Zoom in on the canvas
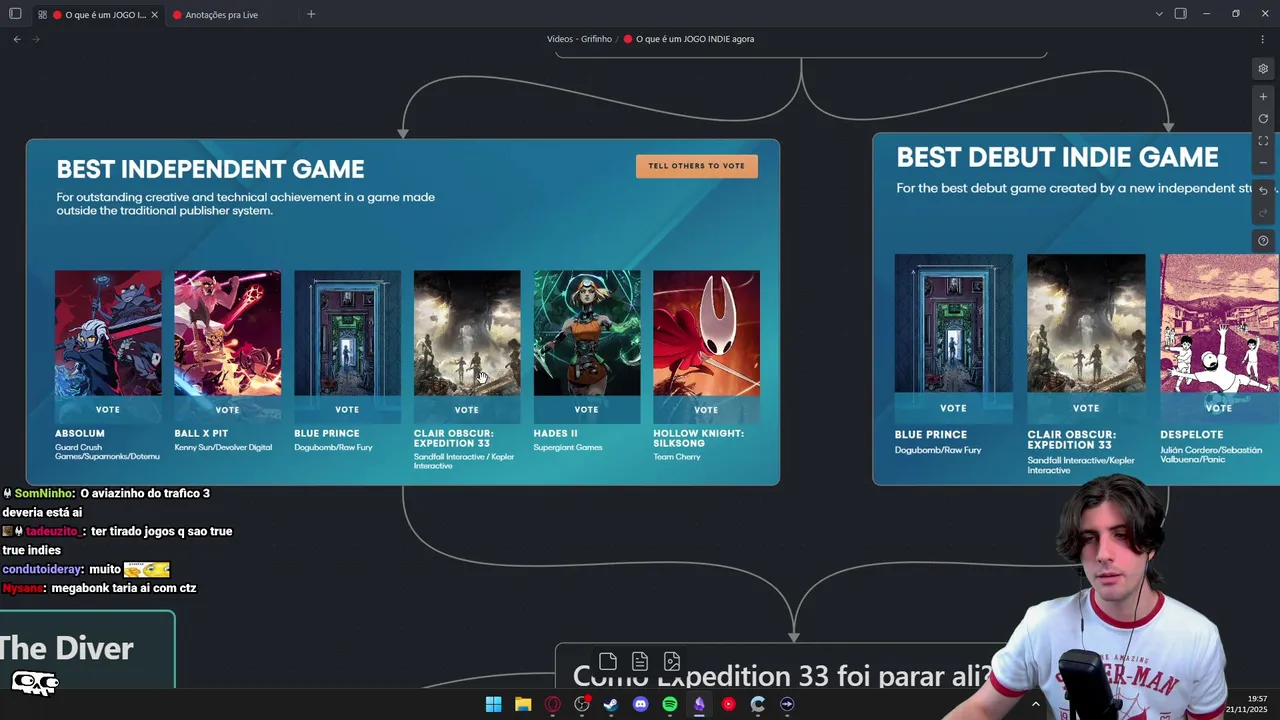Image resolution: width=1280 pixels, height=720 pixels. [x=1263, y=97]
